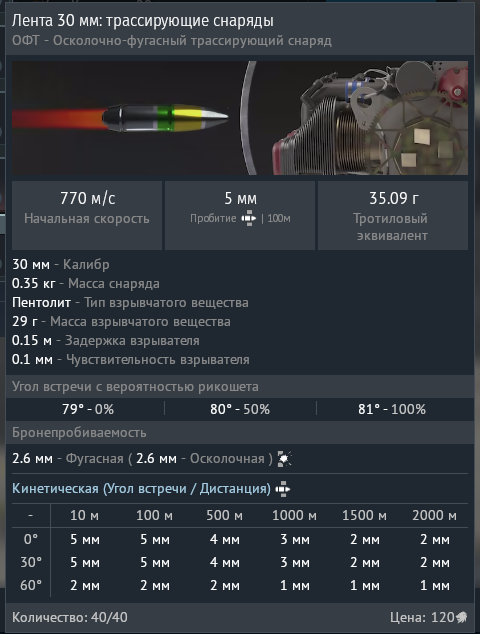Click the 2000 м column header

(434, 516)
